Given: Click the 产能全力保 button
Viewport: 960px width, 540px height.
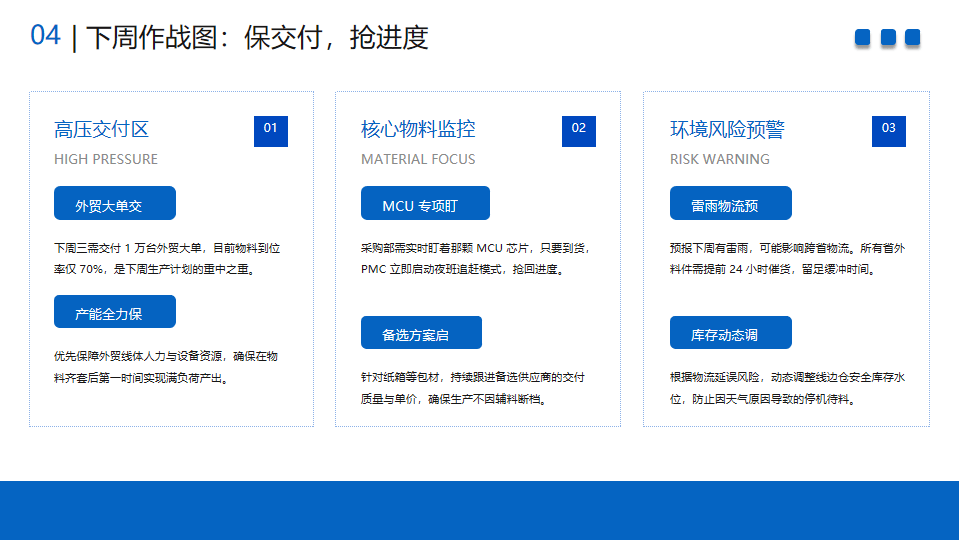Looking at the screenshot, I should point(115,312).
